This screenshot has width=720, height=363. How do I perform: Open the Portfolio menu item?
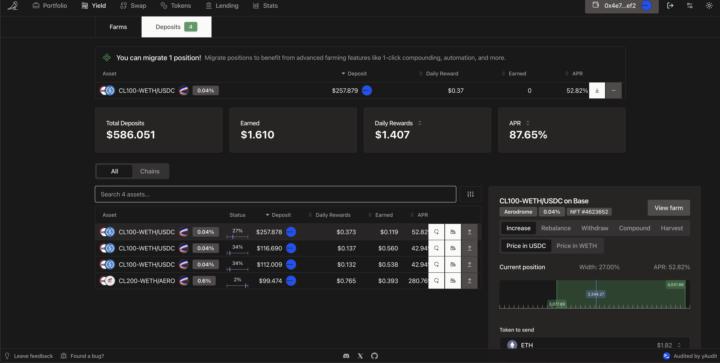(50, 6)
